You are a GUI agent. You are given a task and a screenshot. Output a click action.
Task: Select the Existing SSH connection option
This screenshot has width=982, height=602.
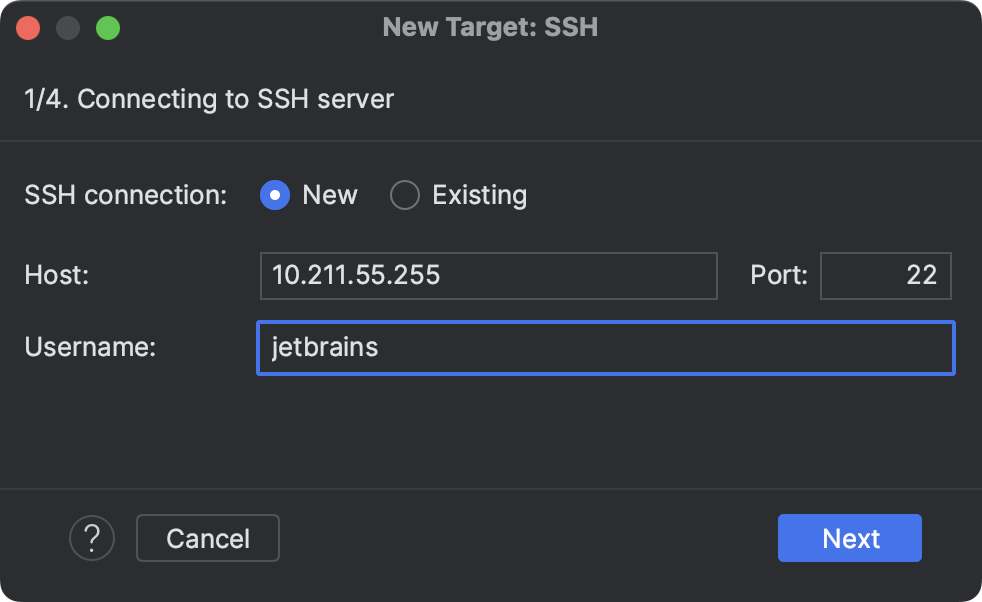(405, 195)
